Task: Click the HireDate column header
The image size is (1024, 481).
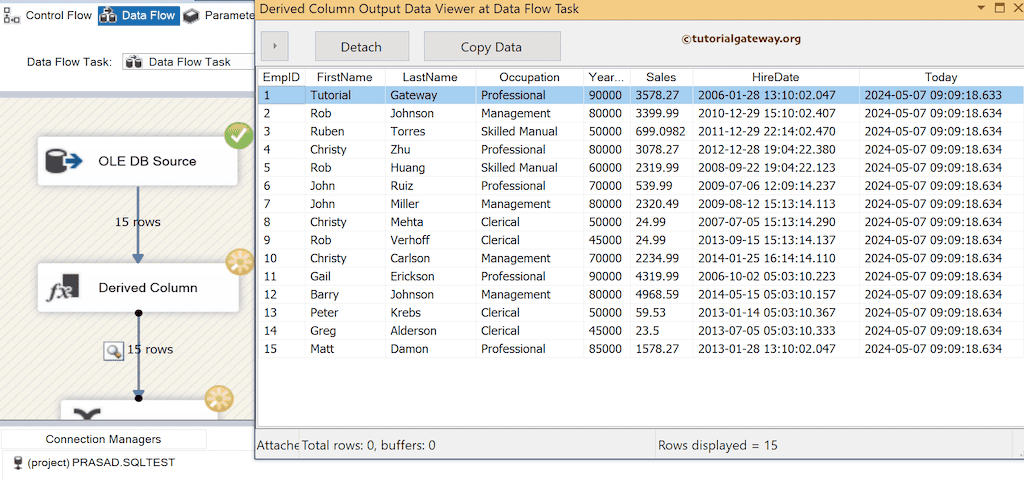Action: tap(776, 77)
